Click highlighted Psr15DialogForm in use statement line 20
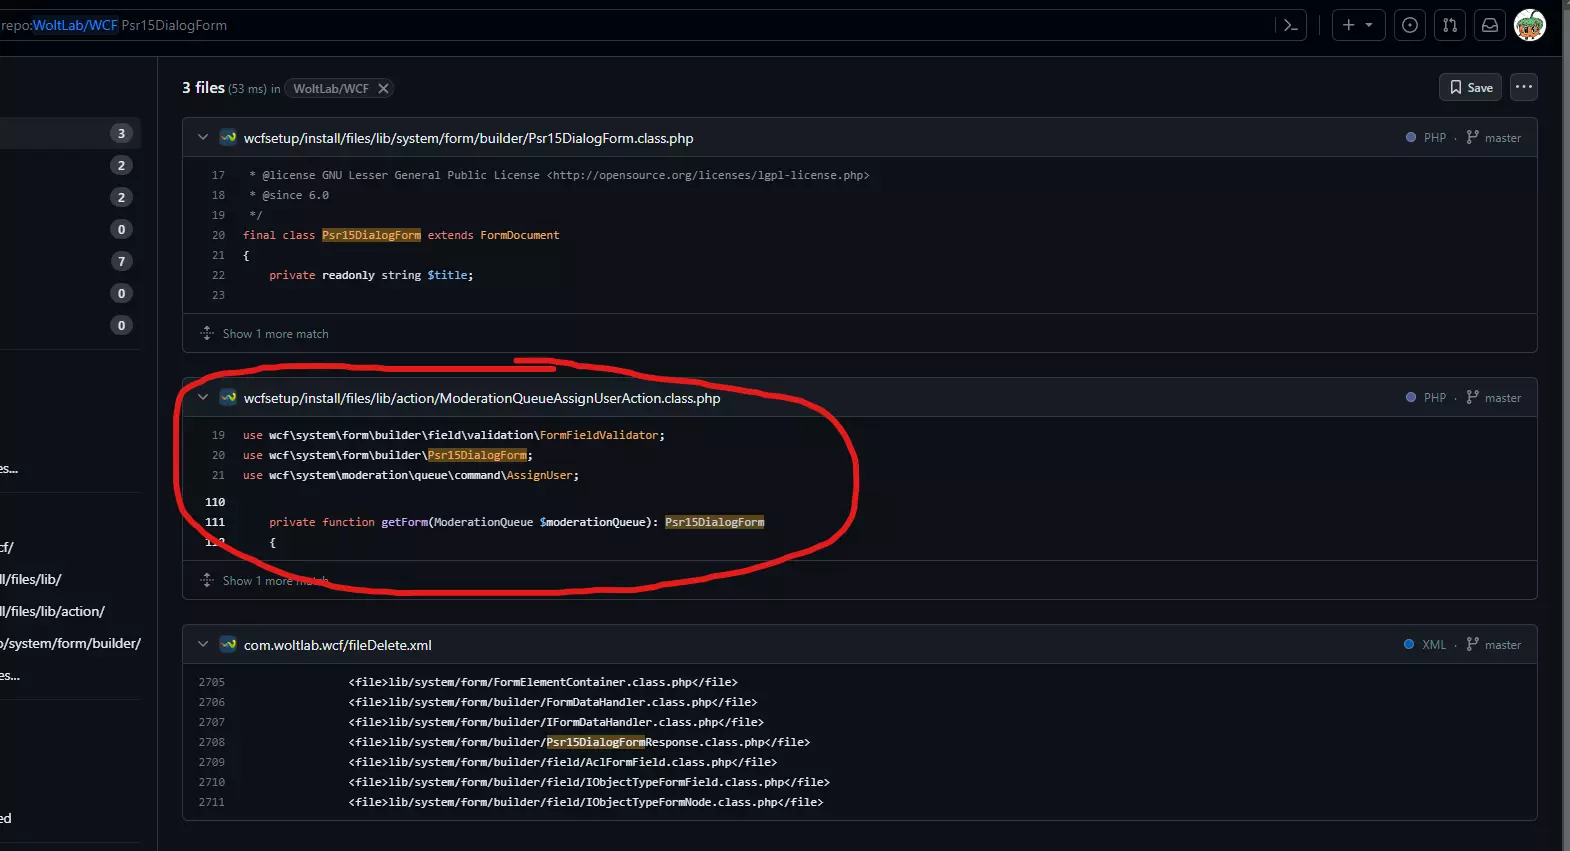Viewport: 1570px width, 851px height. click(x=477, y=455)
